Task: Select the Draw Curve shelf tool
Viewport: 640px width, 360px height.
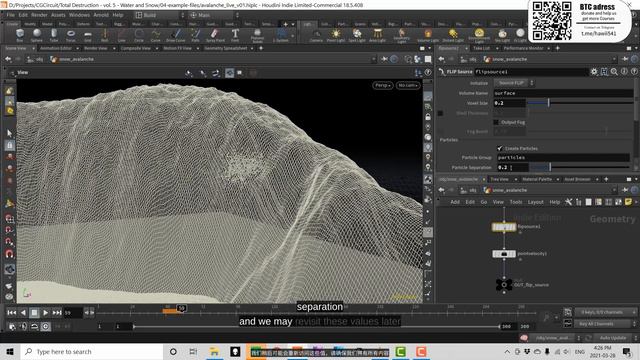Action: click(x=176, y=35)
